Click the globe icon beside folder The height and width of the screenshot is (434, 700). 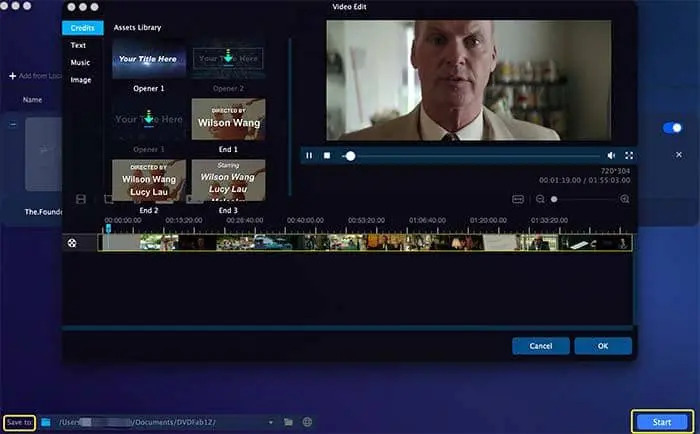(307, 422)
